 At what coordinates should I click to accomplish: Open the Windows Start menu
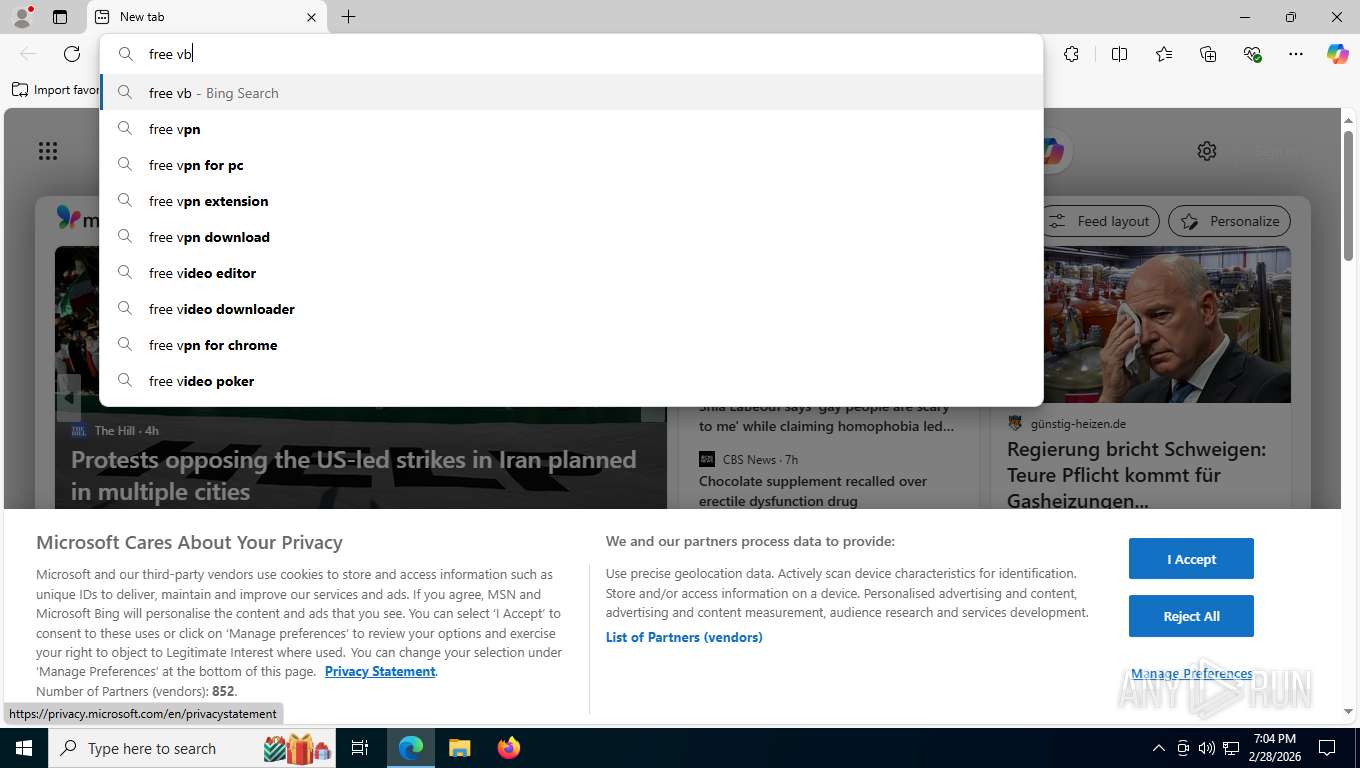(24, 748)
